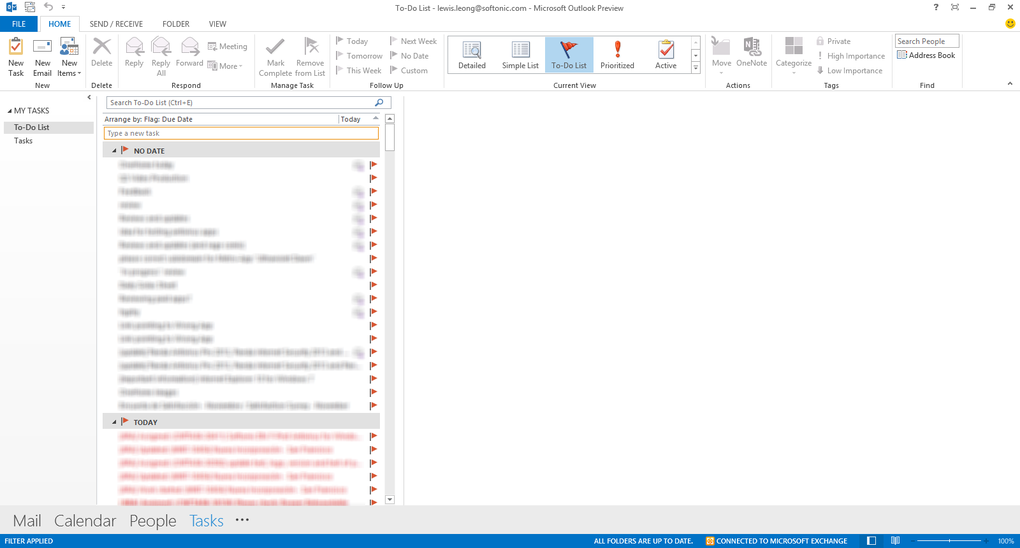The height and width of the screenshot is (548, 1020).
Task: Open the VIEW ribbon tab
Action: (217, 24)
